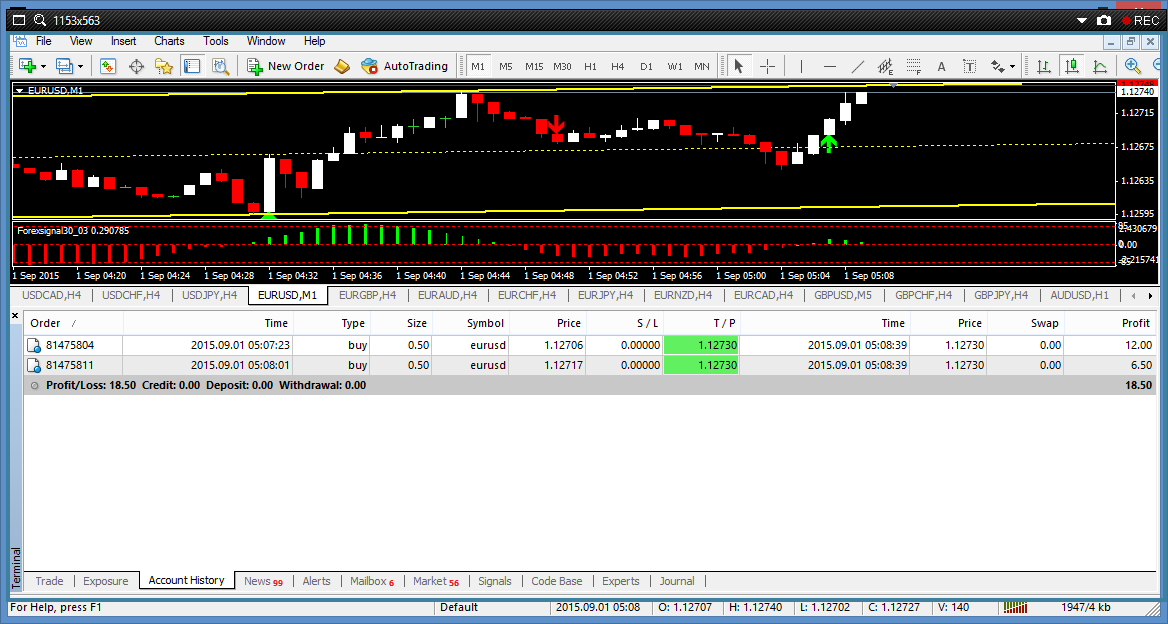Close the Terminal panel with X

pos(15,316)
